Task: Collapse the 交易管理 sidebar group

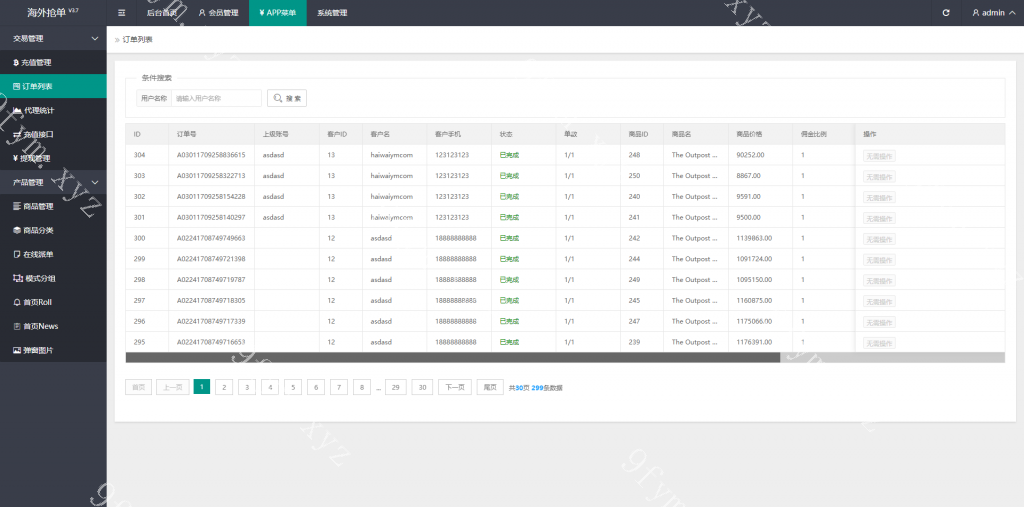Action: coord(53,39)
